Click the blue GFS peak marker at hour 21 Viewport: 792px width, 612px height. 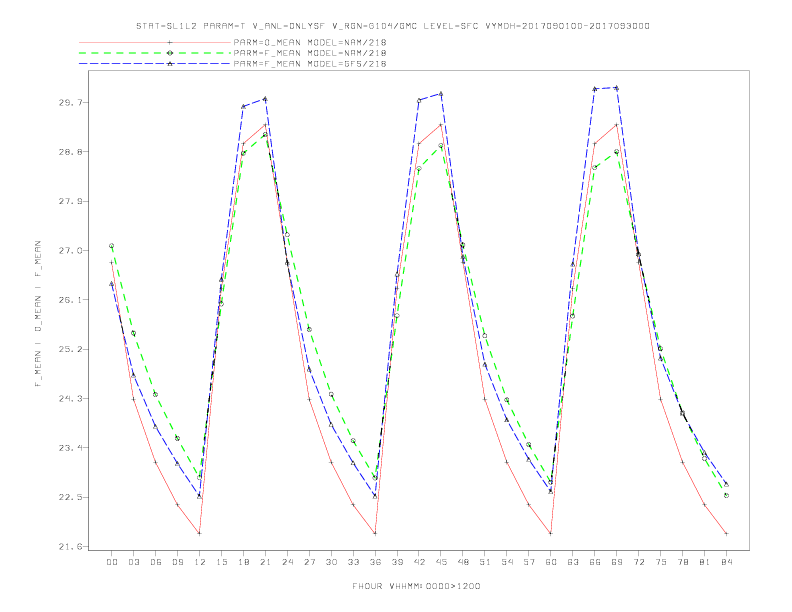[x=265, y=99]
